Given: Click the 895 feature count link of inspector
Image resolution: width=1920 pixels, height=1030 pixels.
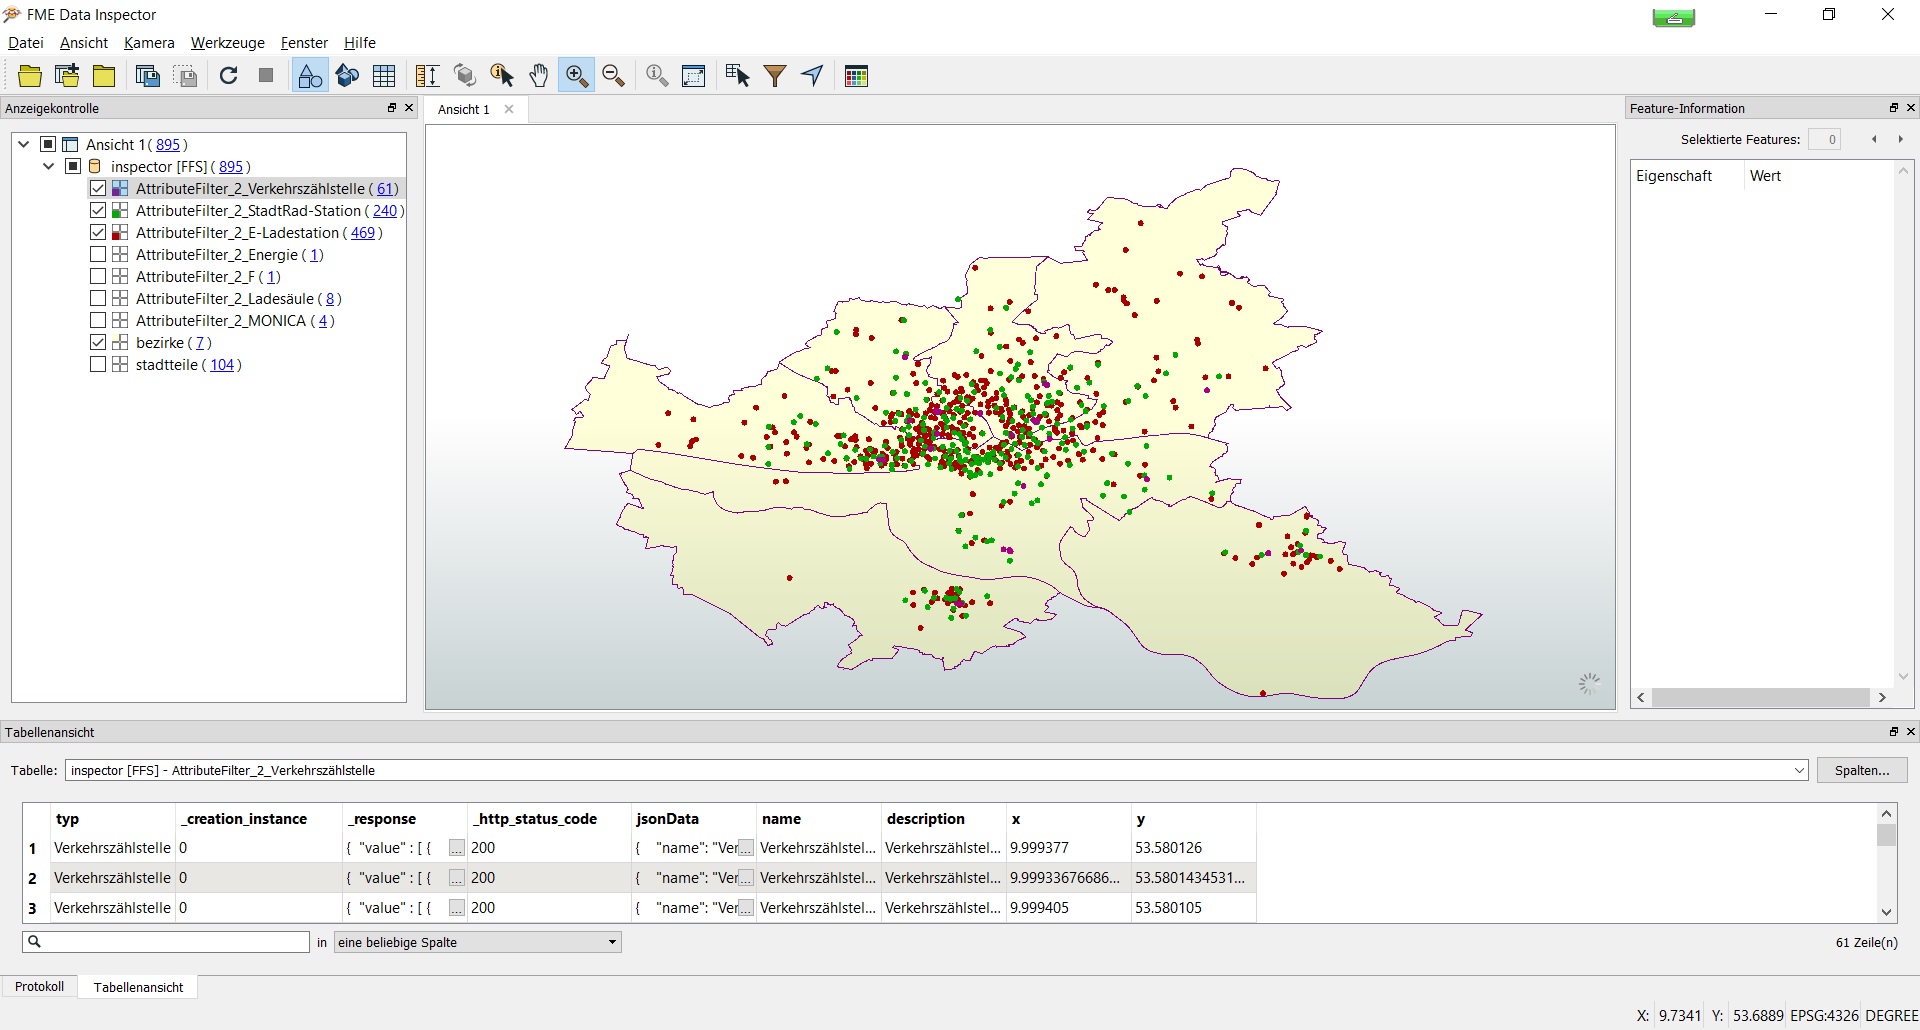Looking at the screenshot, I should click(231, 167).
